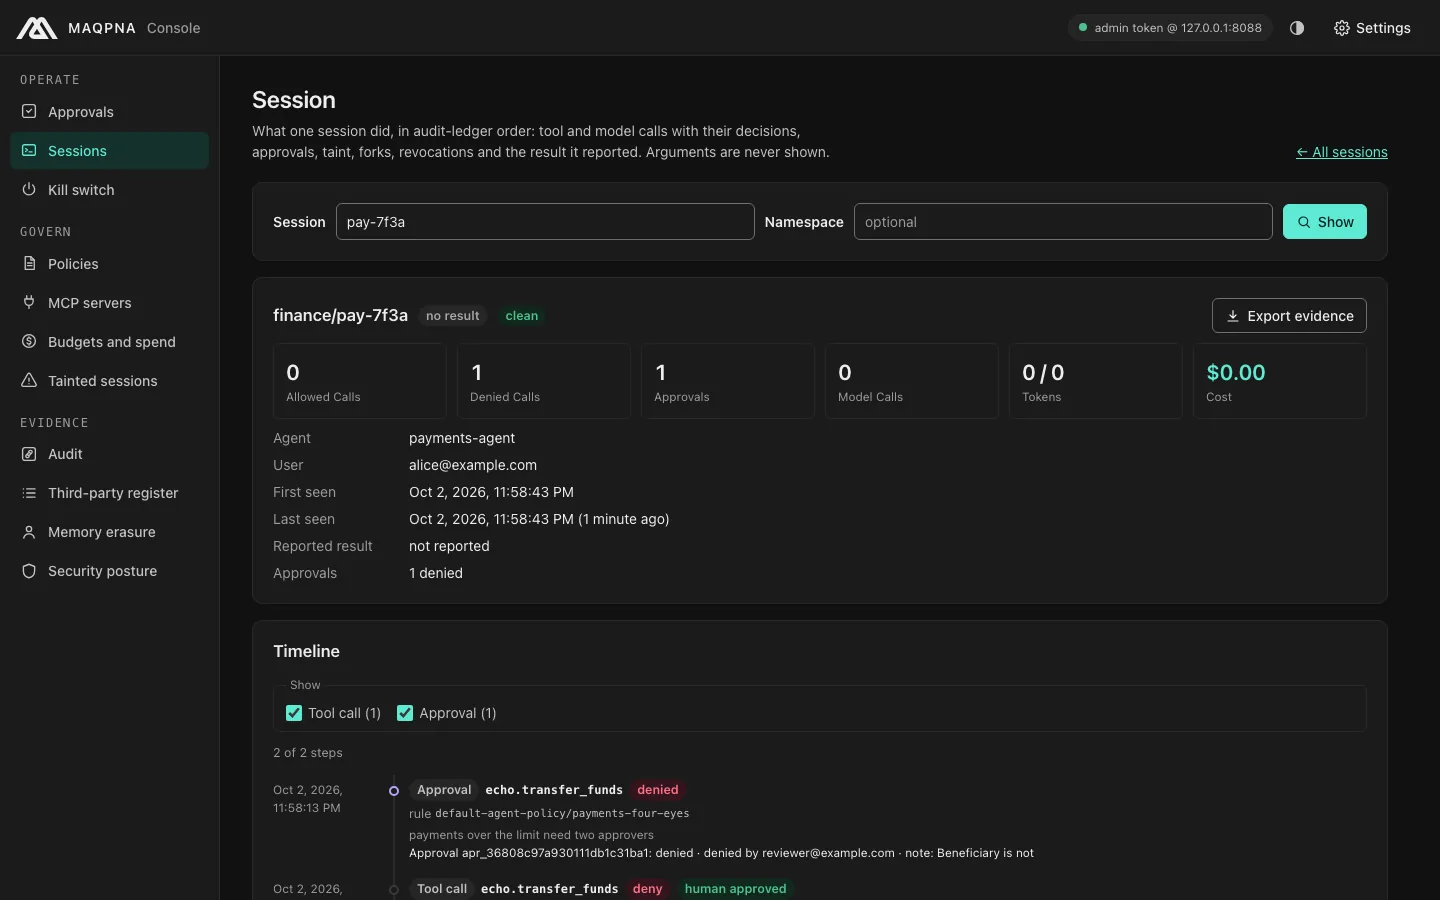Click the Security posture shield icon
Screen dimensions: 1440x900
point(29,570)
